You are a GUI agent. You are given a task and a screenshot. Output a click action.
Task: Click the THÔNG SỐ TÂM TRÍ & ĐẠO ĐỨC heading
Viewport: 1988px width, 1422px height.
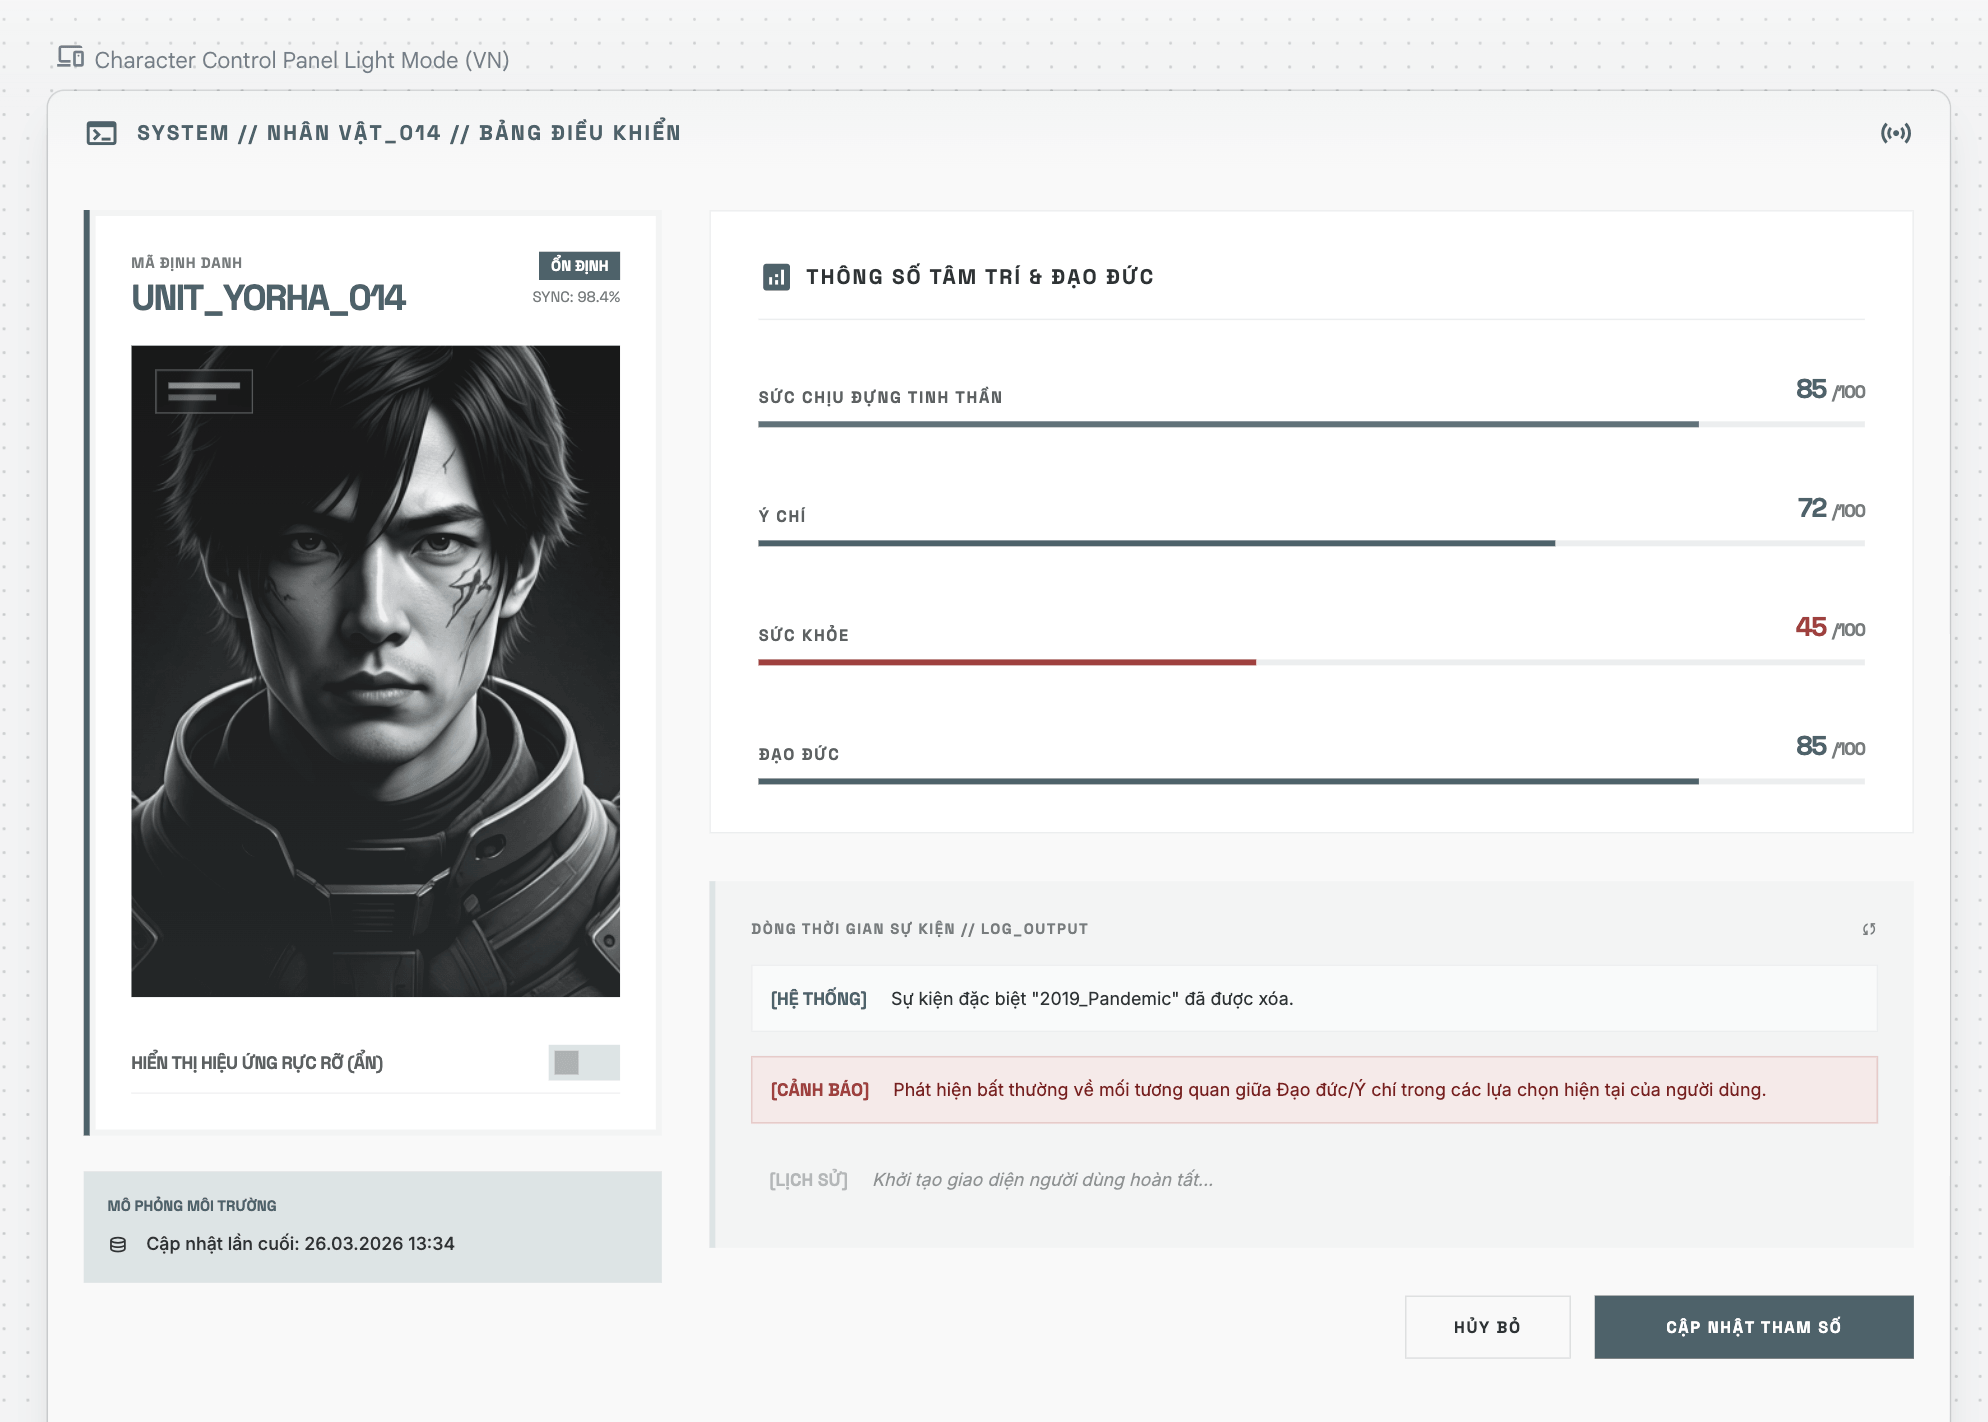[980, 277]
